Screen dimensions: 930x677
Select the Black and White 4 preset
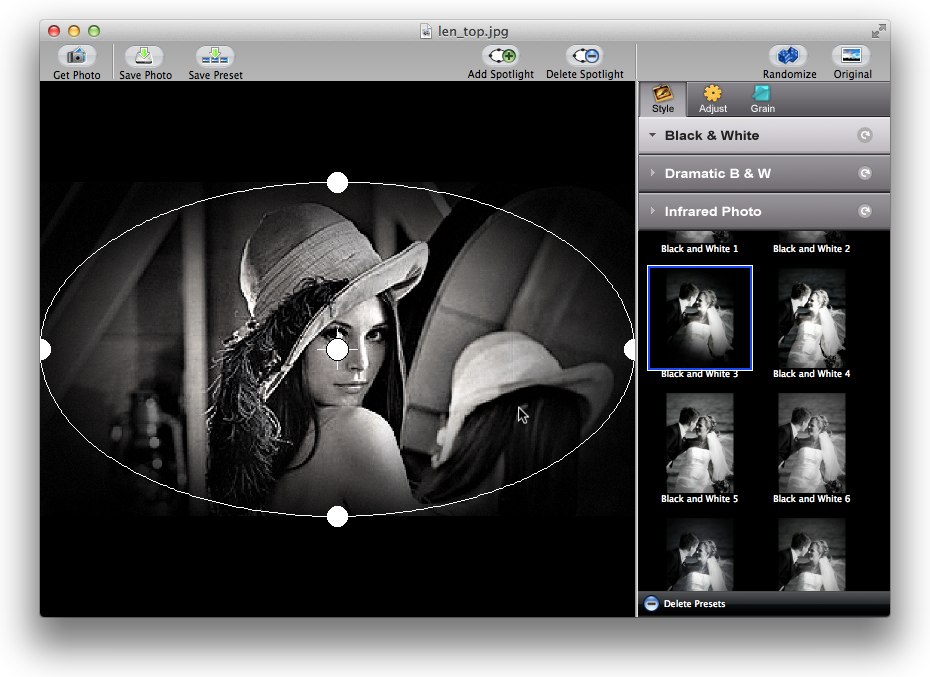[x=811, y=318]
